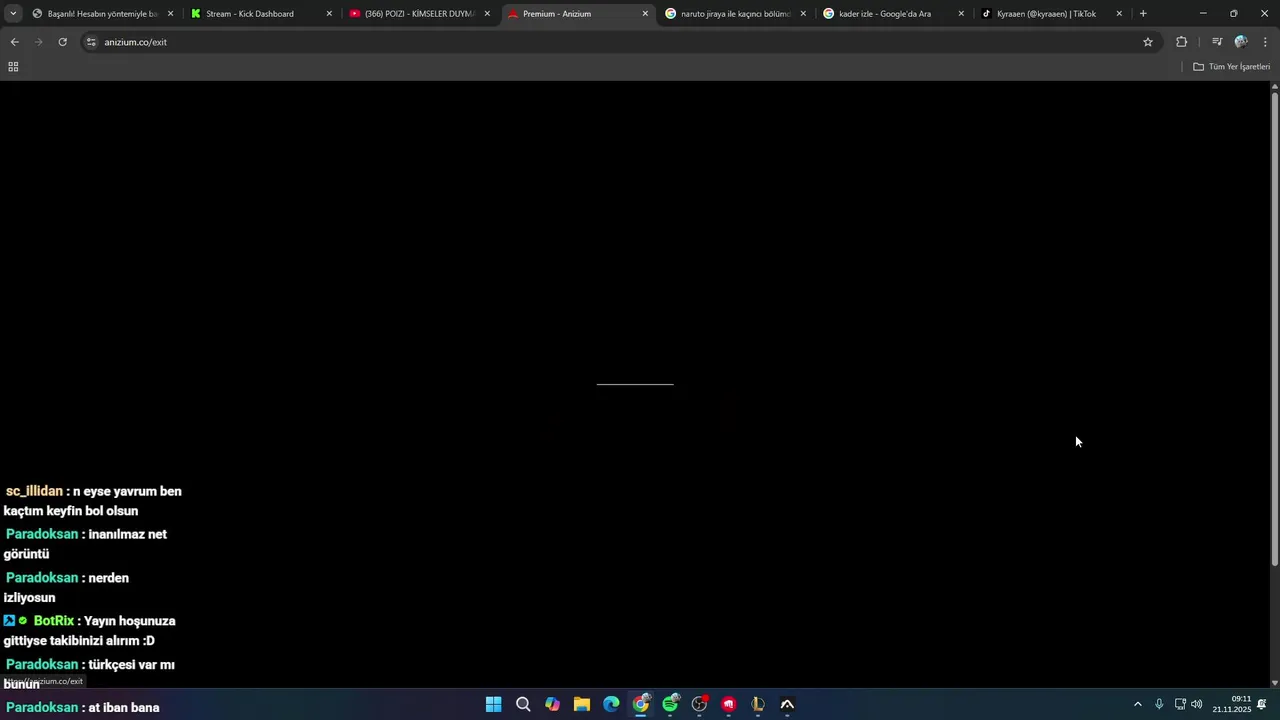Viewport: 1280px width, 720px height.
Task: Open the black caret-logo app in taskbar
Action: [x=787, y=704]
